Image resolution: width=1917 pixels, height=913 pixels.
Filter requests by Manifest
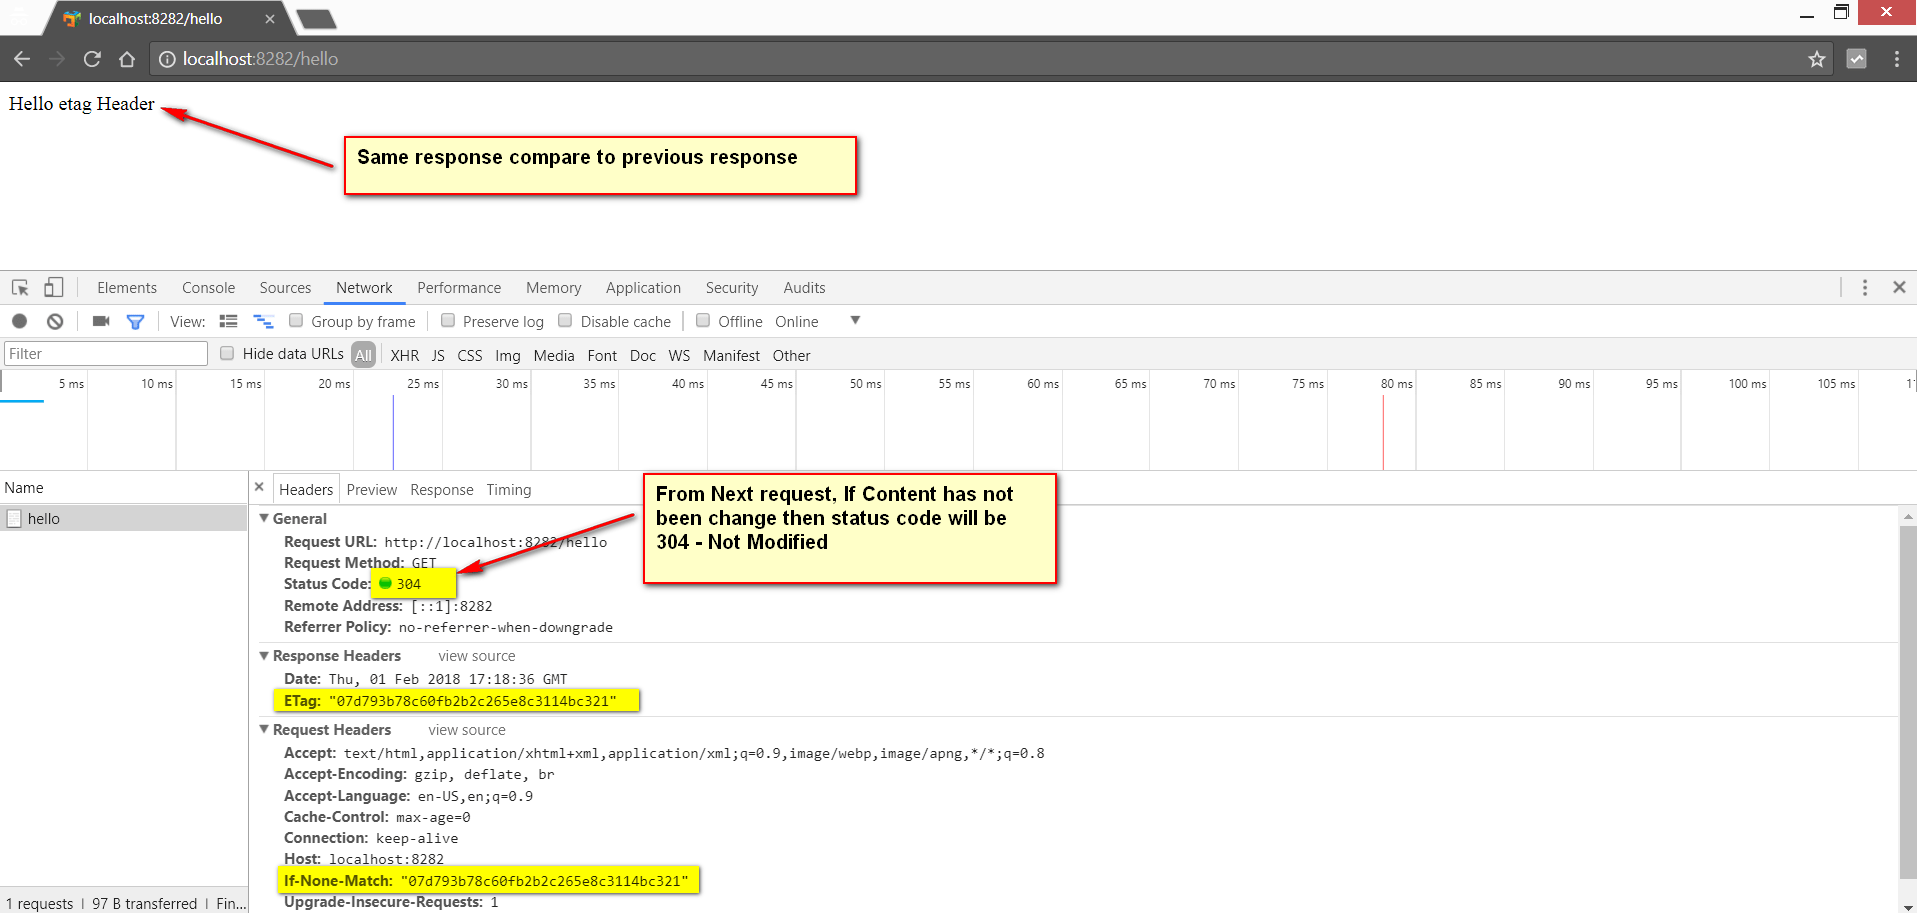731,355
